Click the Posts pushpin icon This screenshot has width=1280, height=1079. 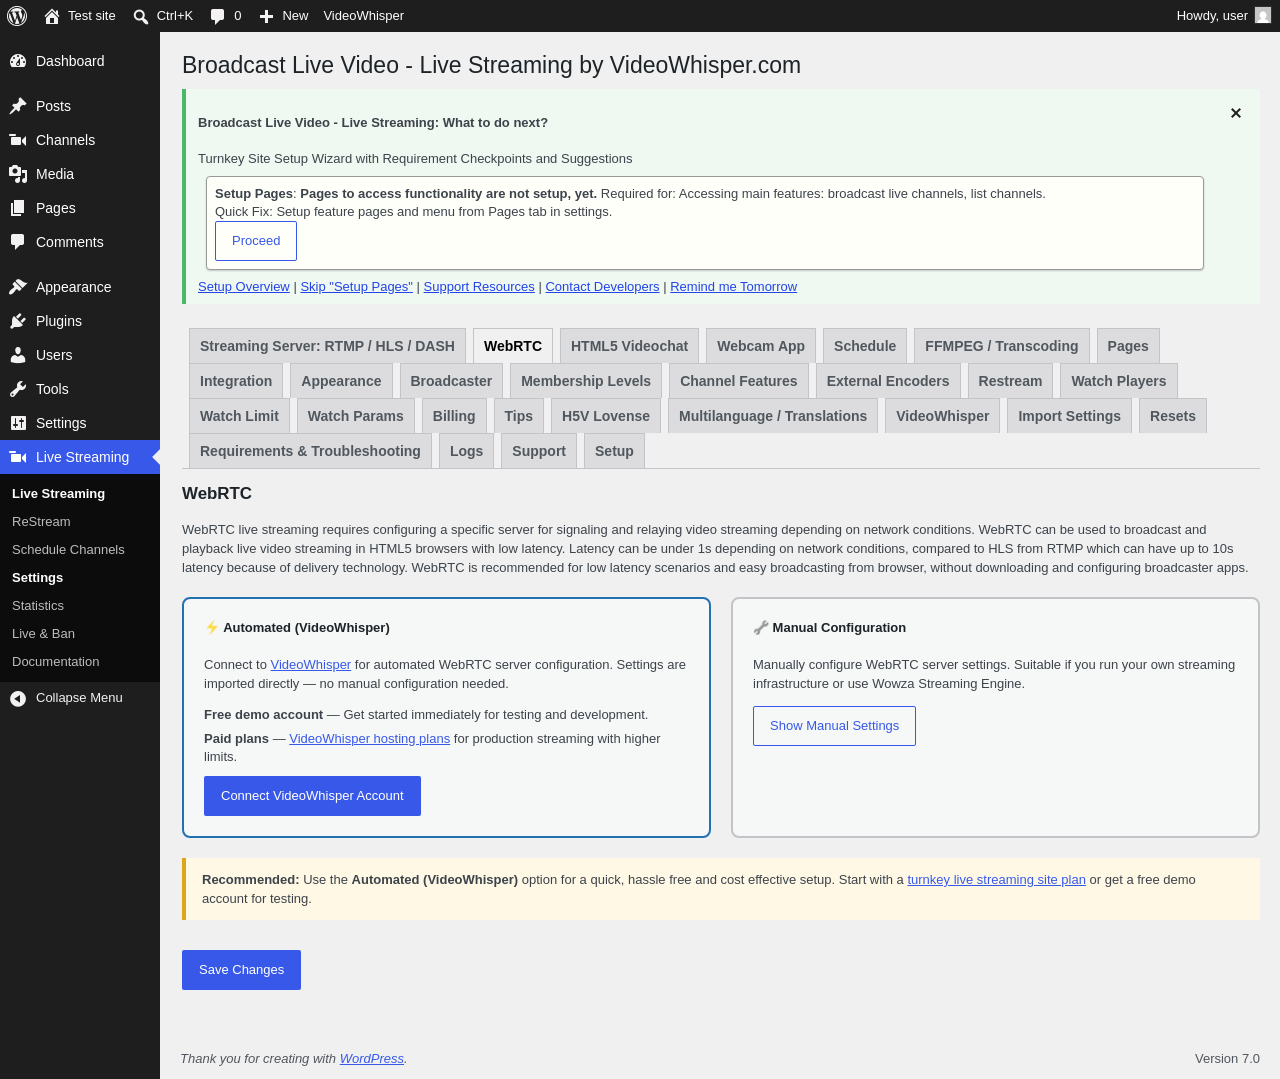[18, 106]
